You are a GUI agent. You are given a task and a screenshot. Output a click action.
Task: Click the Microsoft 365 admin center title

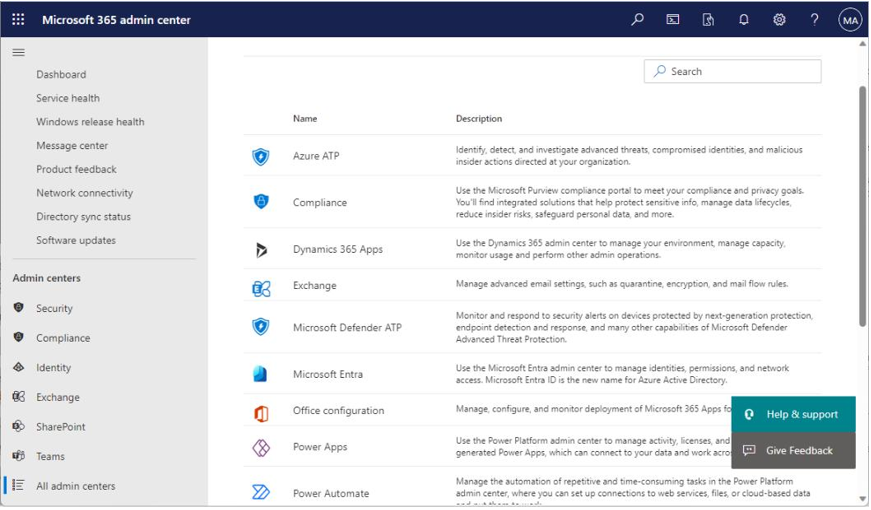(x=116, y=20)
